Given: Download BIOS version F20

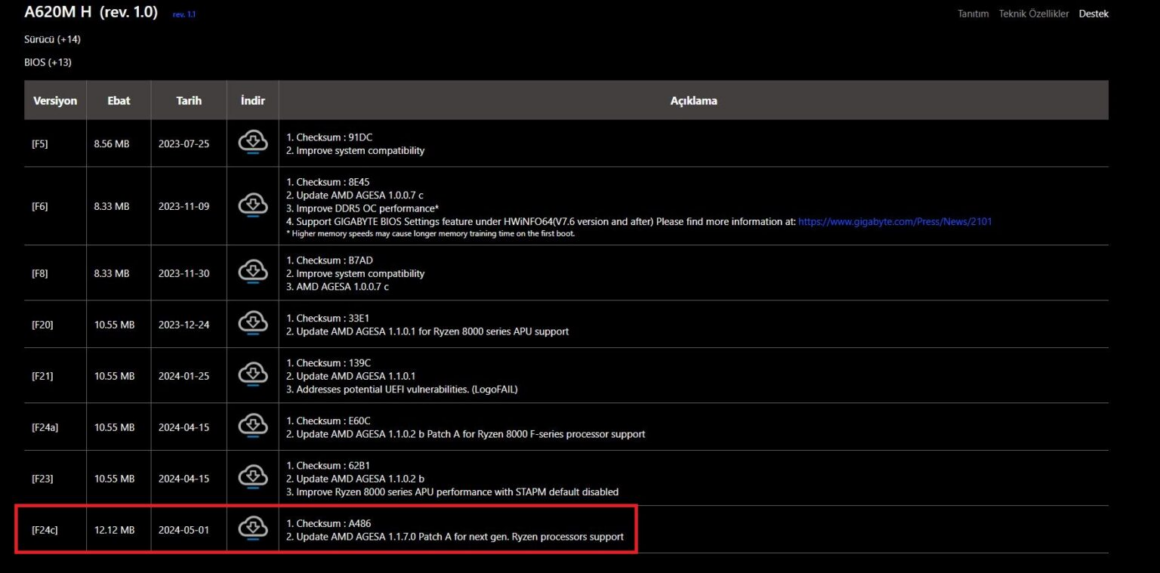Looking at the screenshot, I should click(x=253, y=324).
